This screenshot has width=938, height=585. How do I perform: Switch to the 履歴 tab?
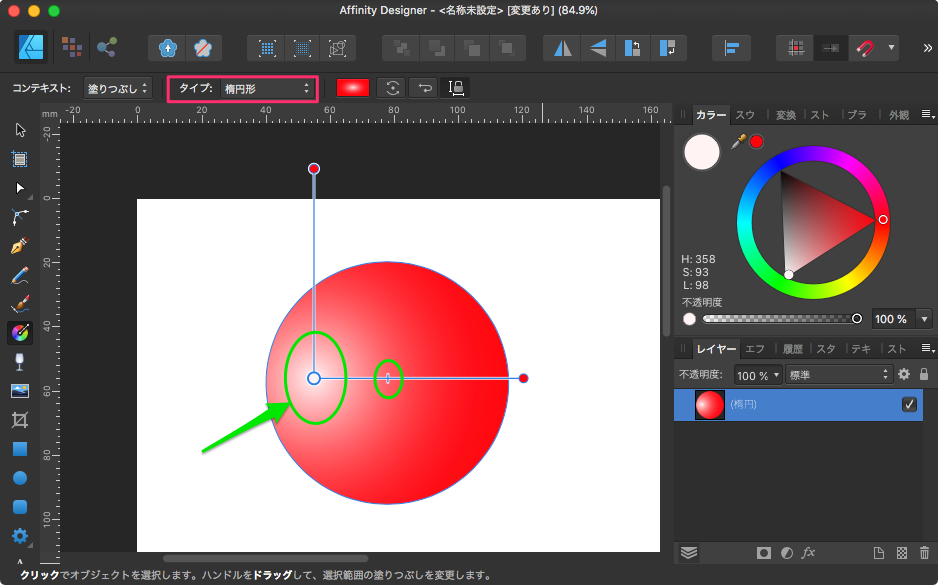point(792,349)
